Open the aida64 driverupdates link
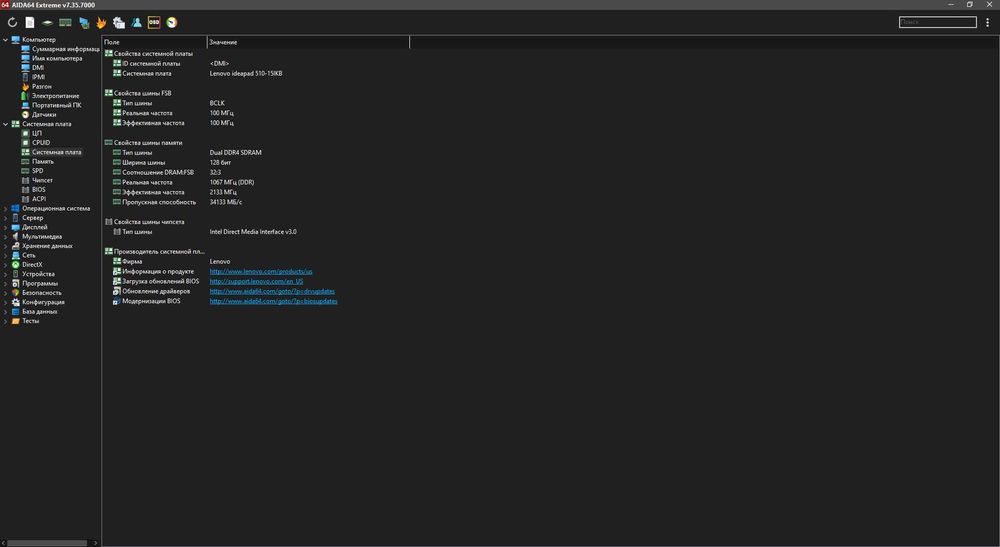 [272, 291]
